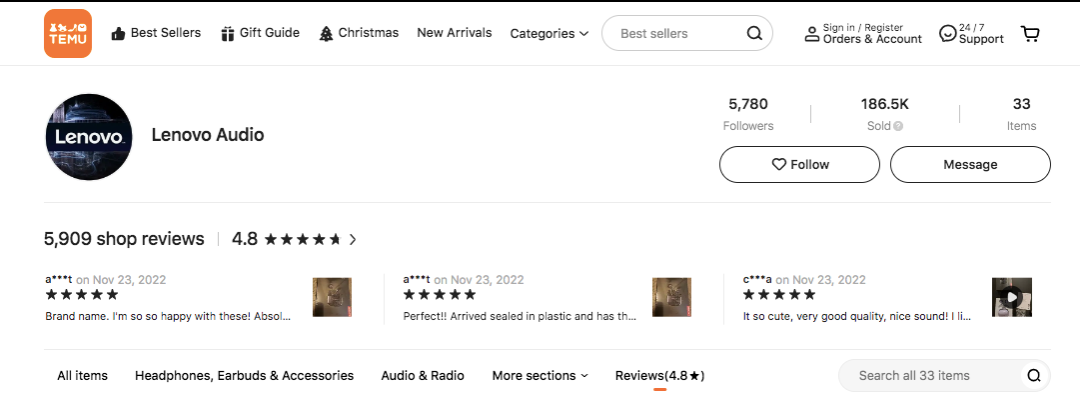Follow the Lenovo Audio shop

799,164
